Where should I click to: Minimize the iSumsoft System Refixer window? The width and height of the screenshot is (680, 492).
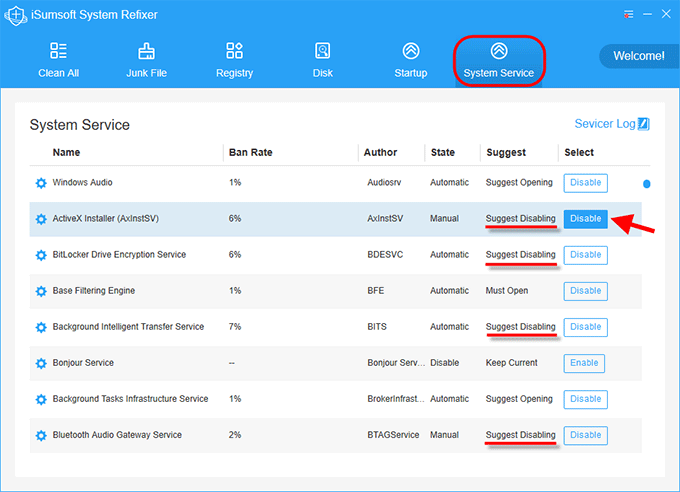pos(647,14)
